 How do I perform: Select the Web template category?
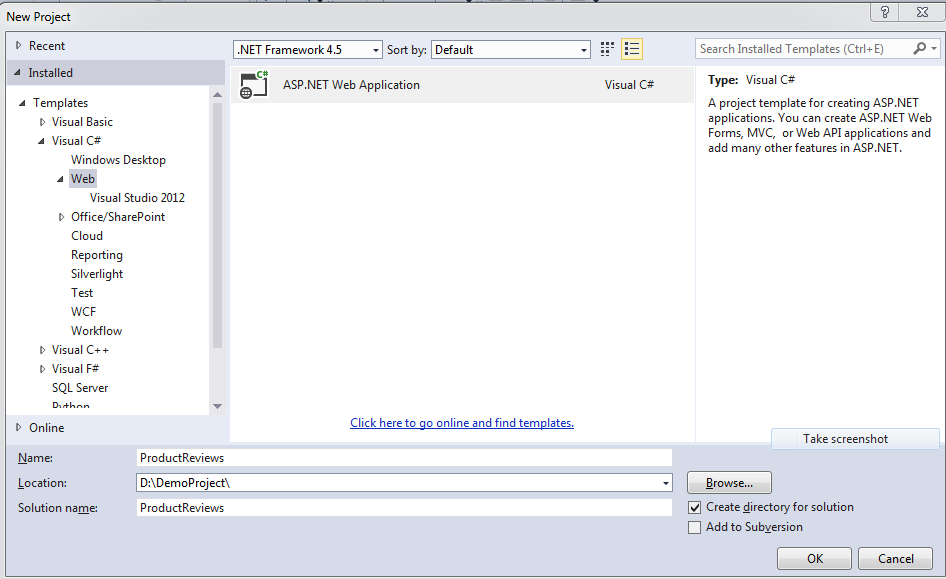(83, 179)
